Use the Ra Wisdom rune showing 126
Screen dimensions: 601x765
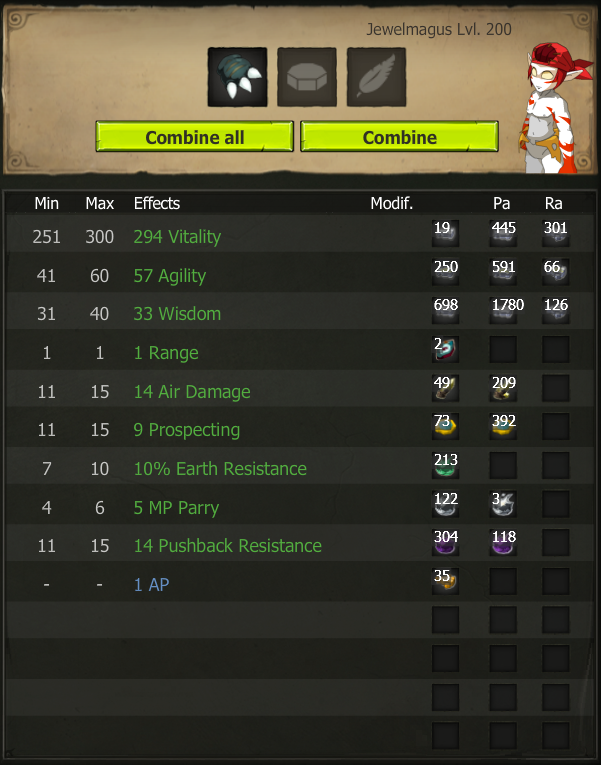[x=556, y=310]
